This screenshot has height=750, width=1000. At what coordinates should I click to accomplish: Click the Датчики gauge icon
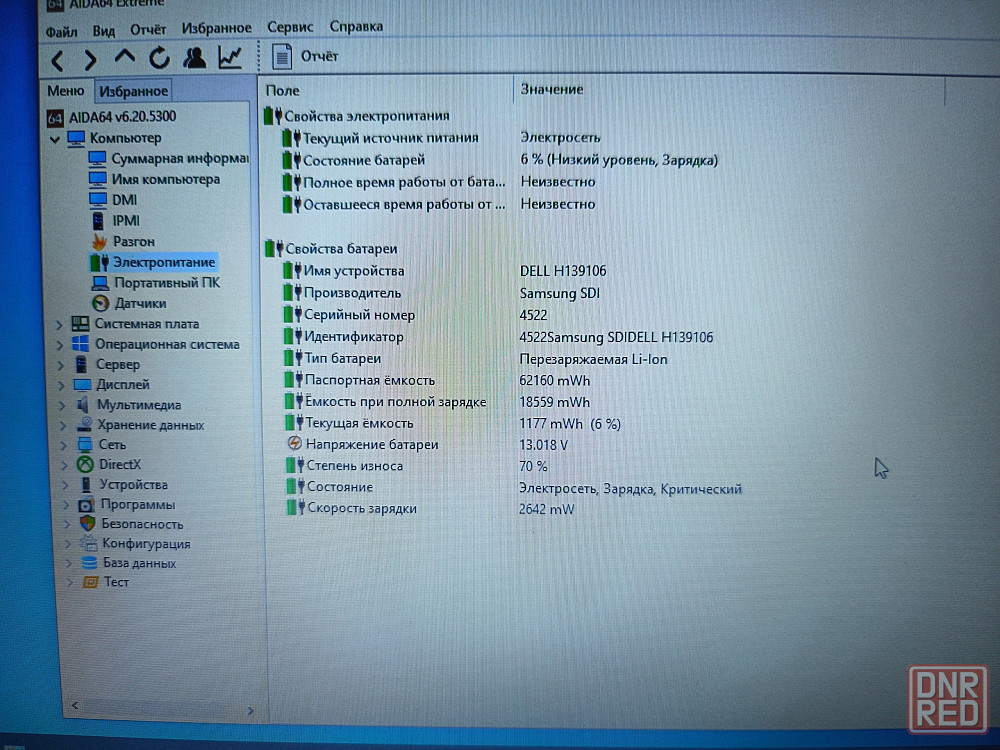tap(101, 304)
